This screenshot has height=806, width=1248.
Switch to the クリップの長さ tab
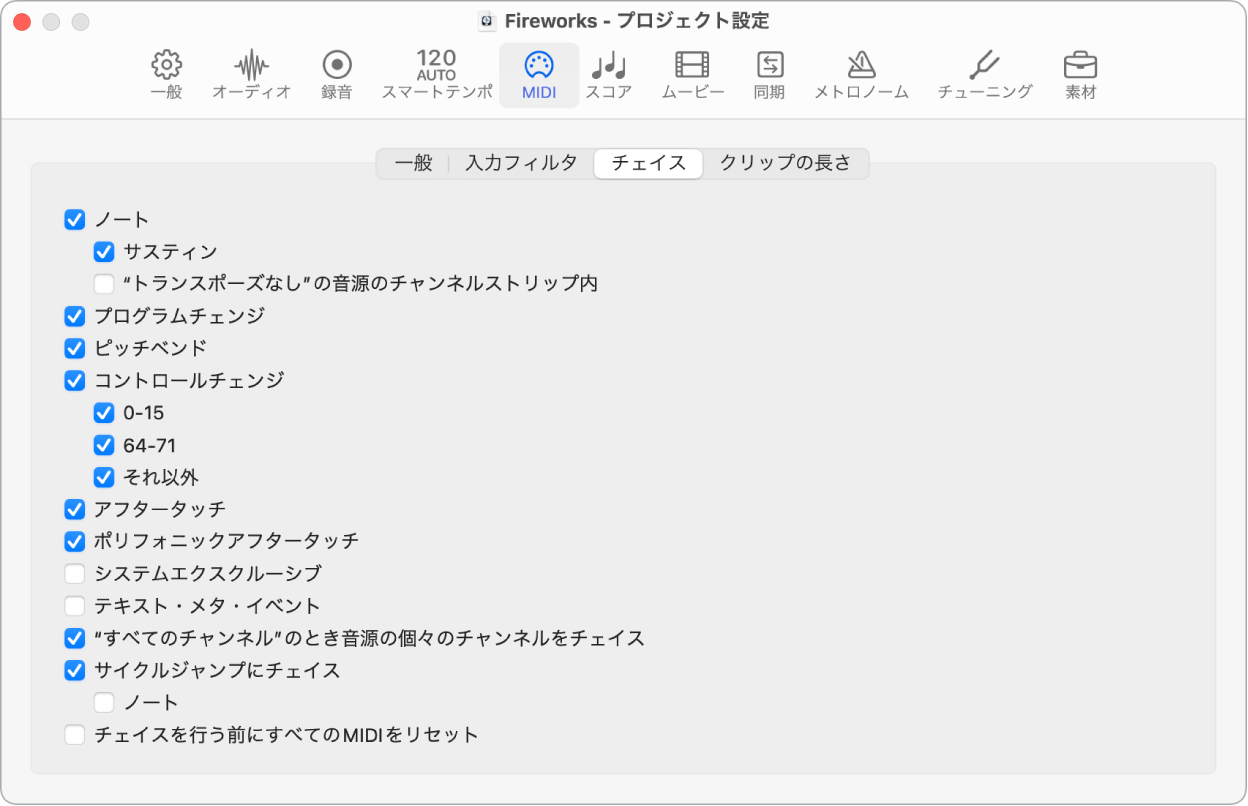pos(787,163)
